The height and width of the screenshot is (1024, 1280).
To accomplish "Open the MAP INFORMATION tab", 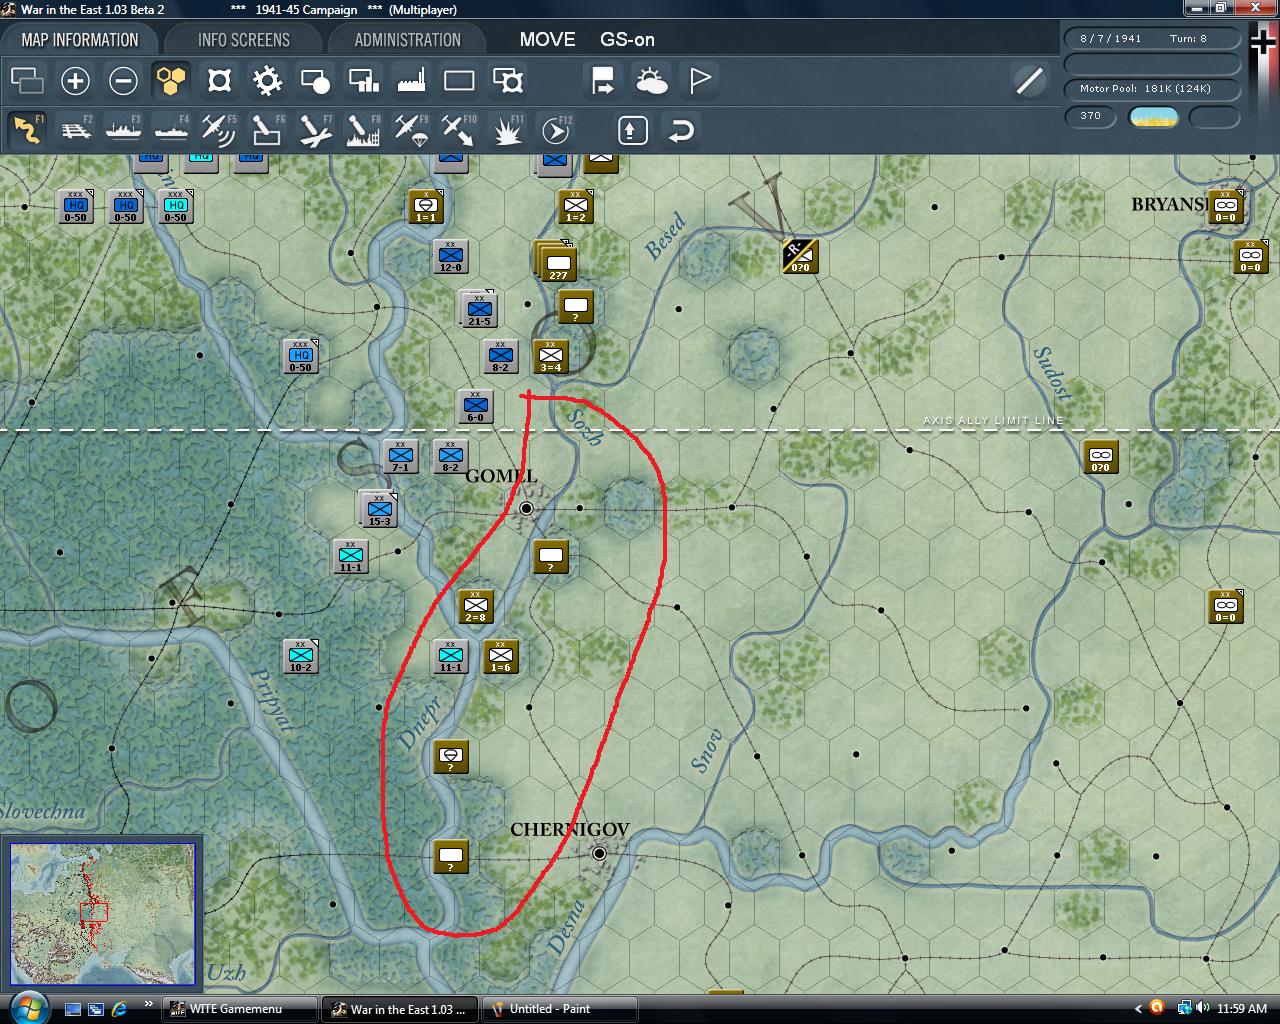I will tap(80, 40).
